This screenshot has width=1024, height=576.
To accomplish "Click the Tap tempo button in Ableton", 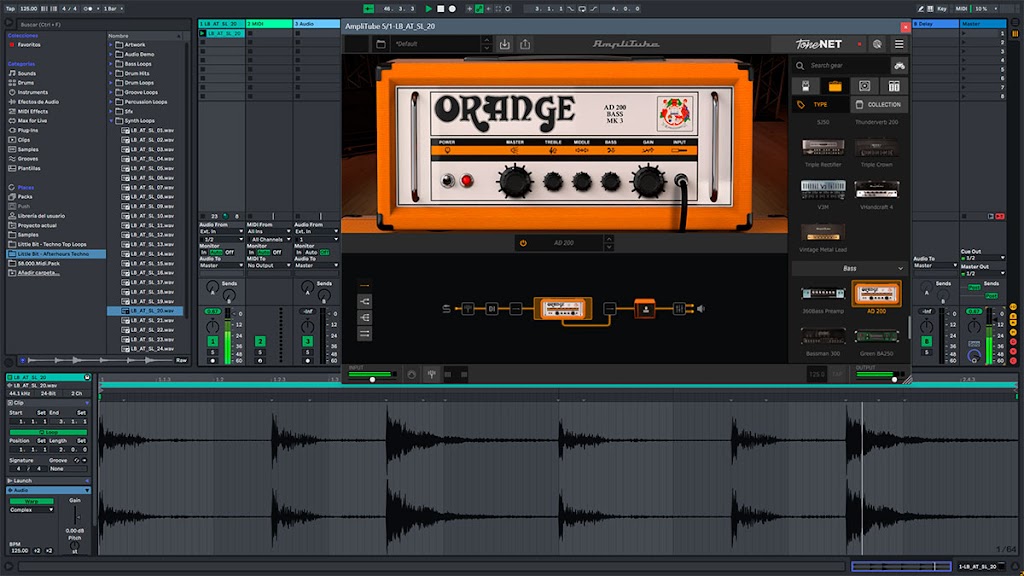I will [10, 8].
